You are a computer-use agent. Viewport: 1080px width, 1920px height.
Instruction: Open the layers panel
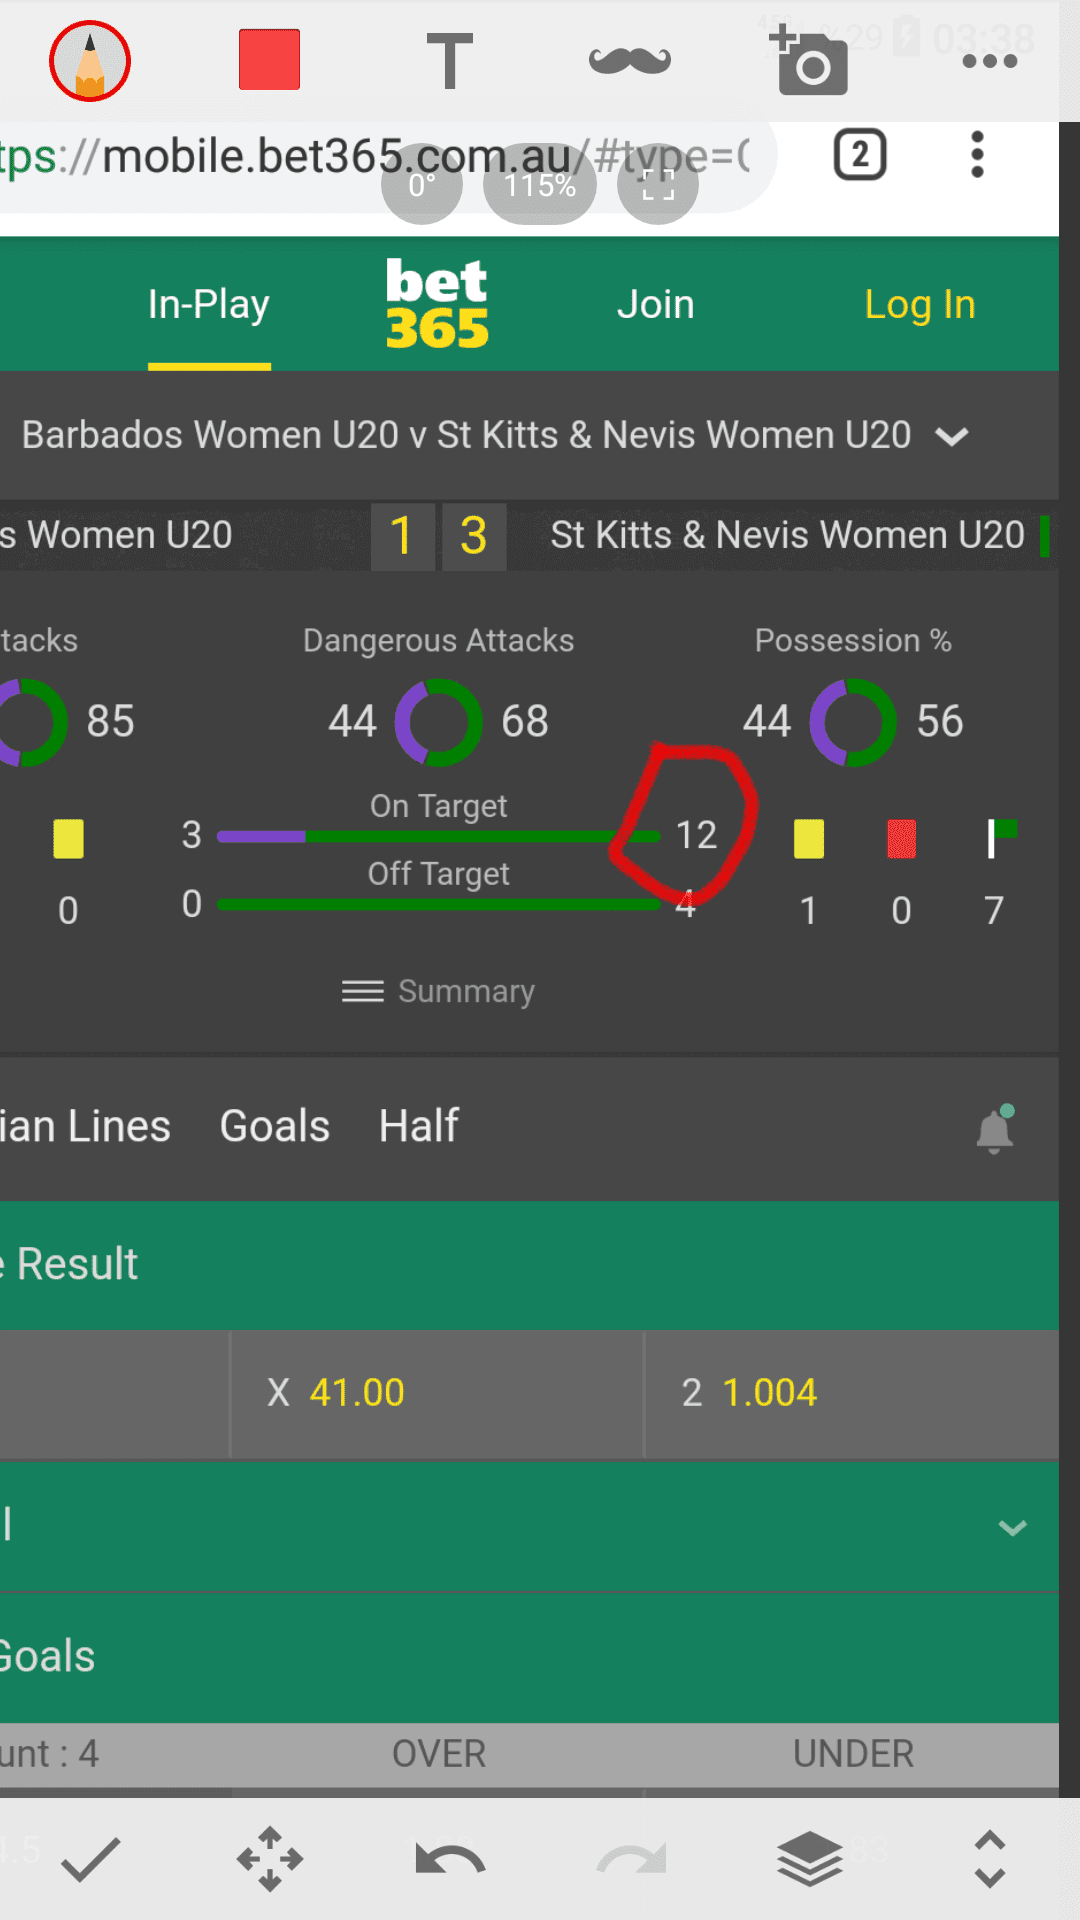pyautogui.click(x=810, y=1860)
